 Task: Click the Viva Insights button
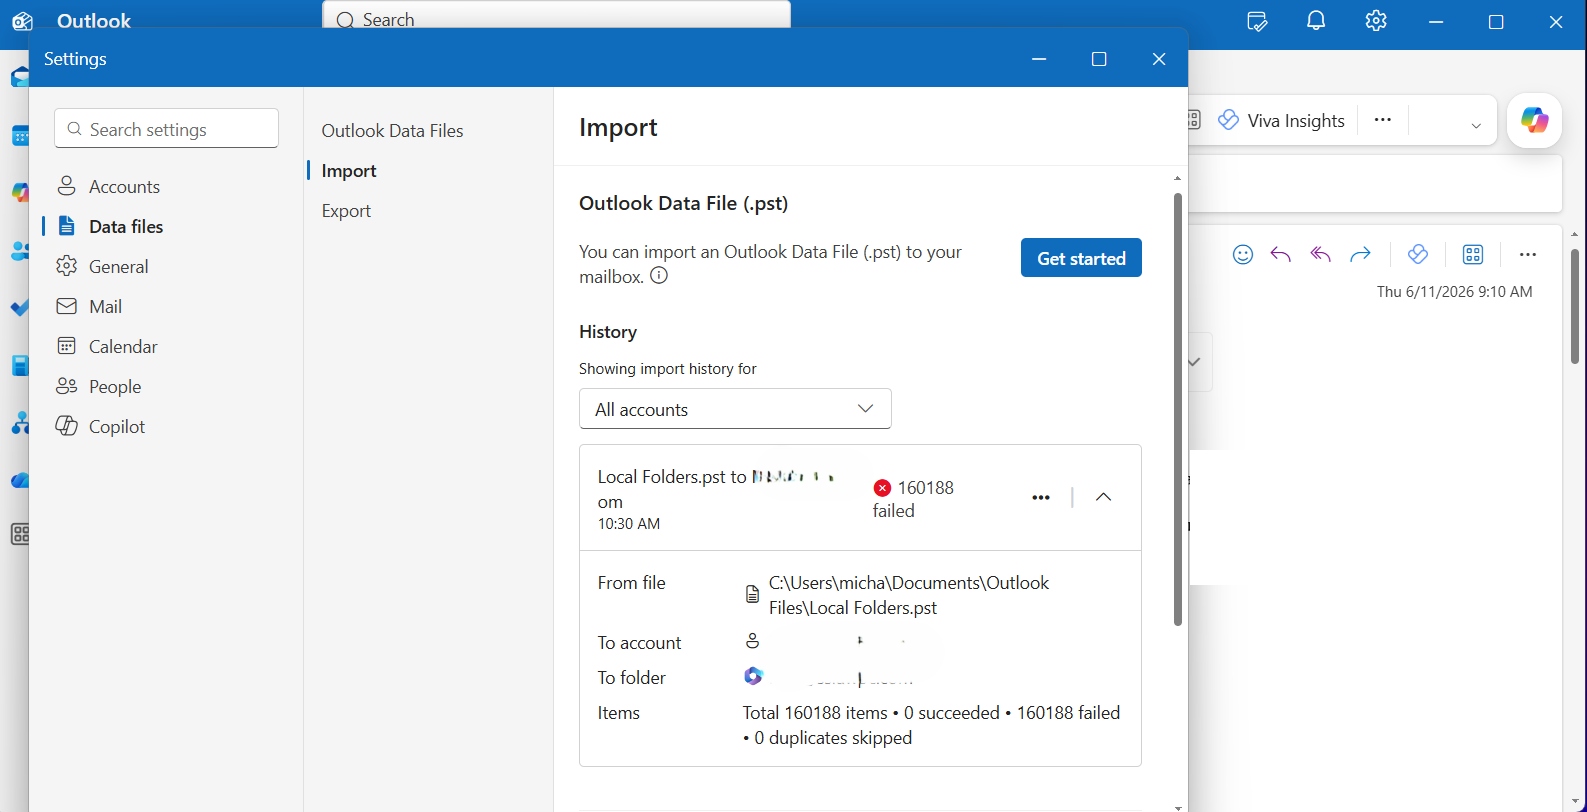[x=1281, y=121]
